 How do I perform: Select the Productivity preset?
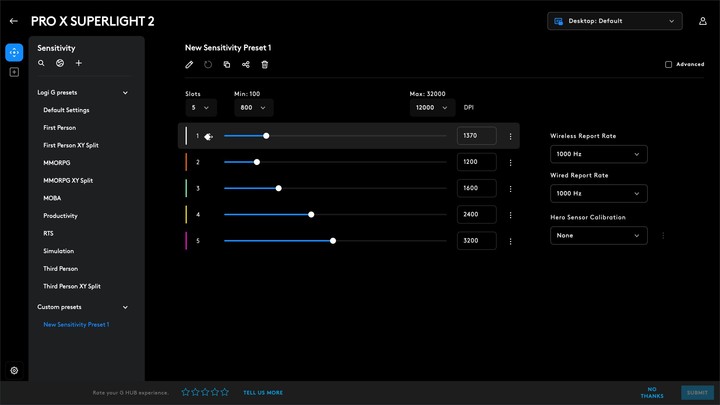(60, 216)
